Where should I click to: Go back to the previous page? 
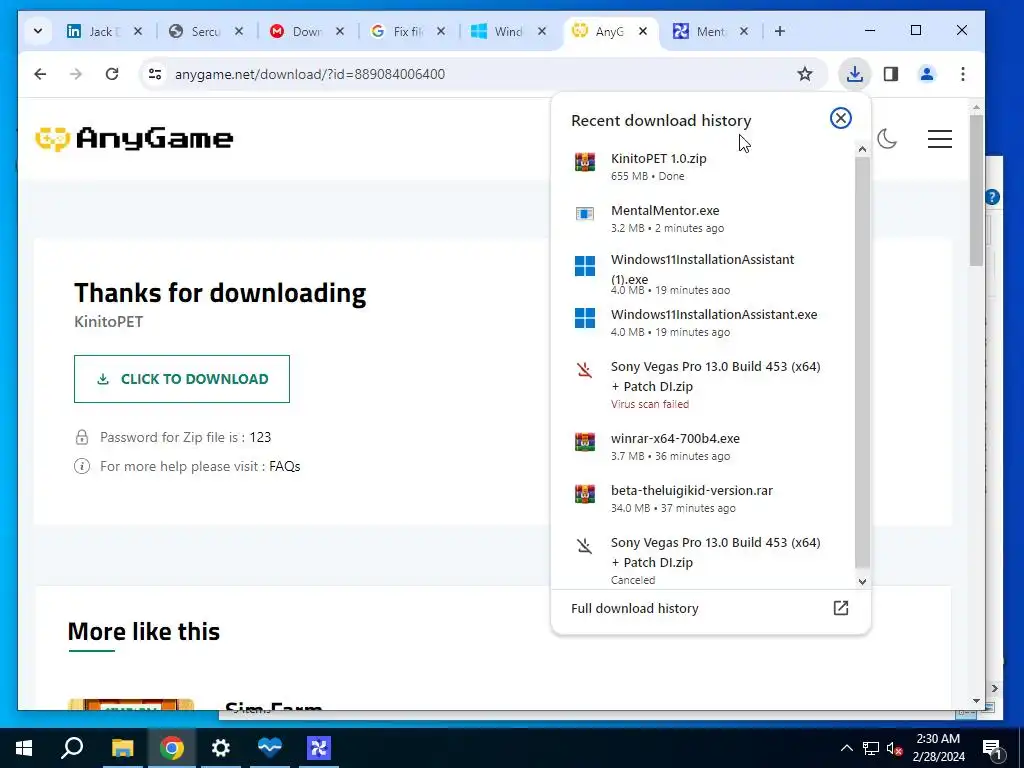40,74
